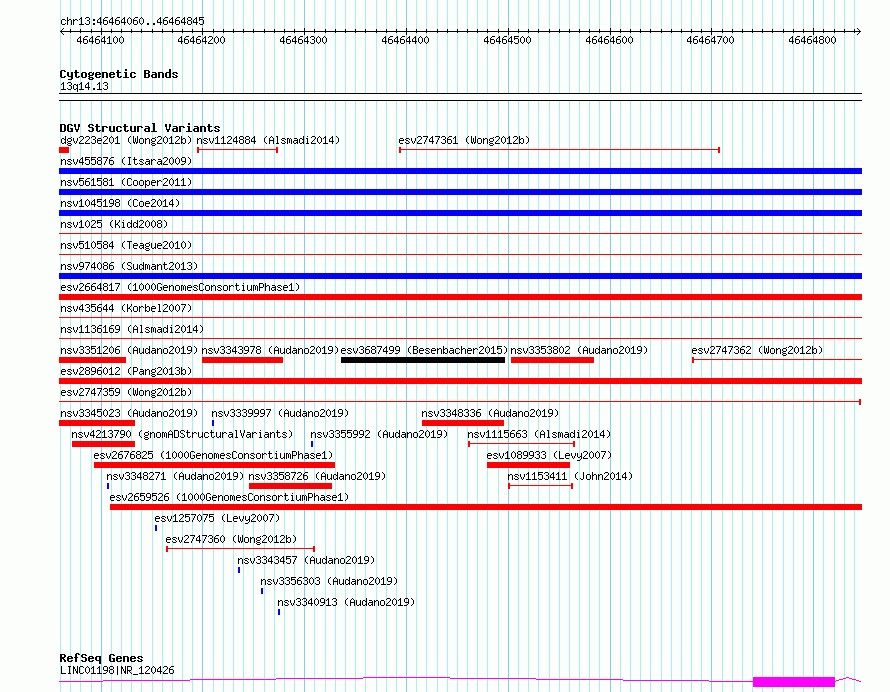The image size is (890, 692).
Task: Click esv2896012 (Pang2013b) label
Action: pyautogui.click(x=126, y=371)
